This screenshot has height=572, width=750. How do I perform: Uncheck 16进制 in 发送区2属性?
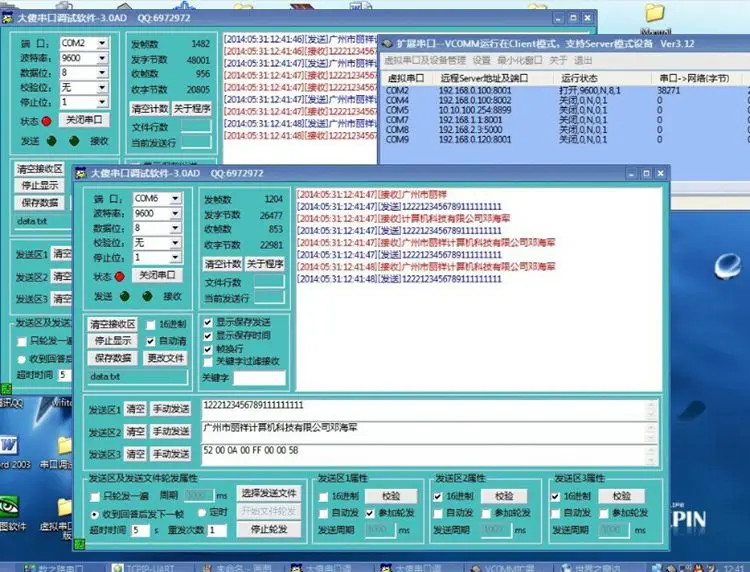pos(437,497)
